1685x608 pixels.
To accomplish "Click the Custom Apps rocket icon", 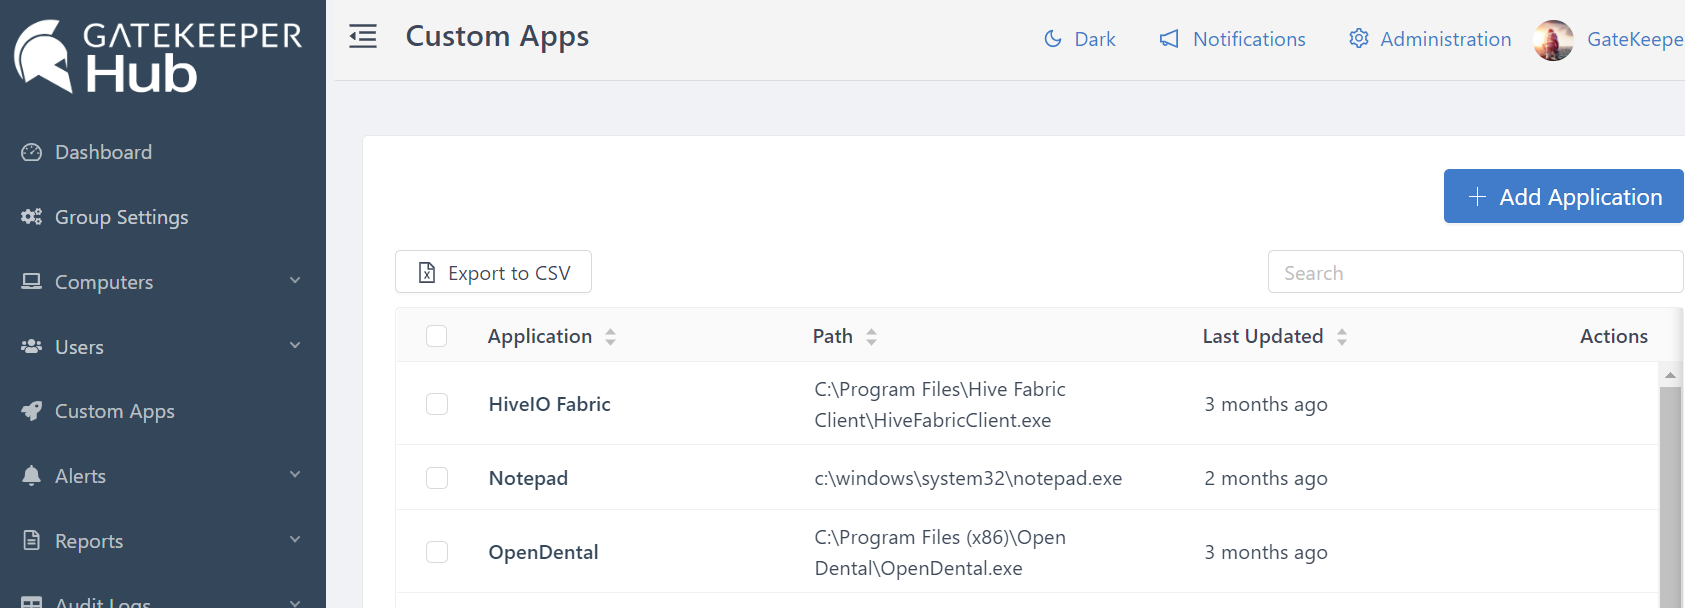I will 32,411.
